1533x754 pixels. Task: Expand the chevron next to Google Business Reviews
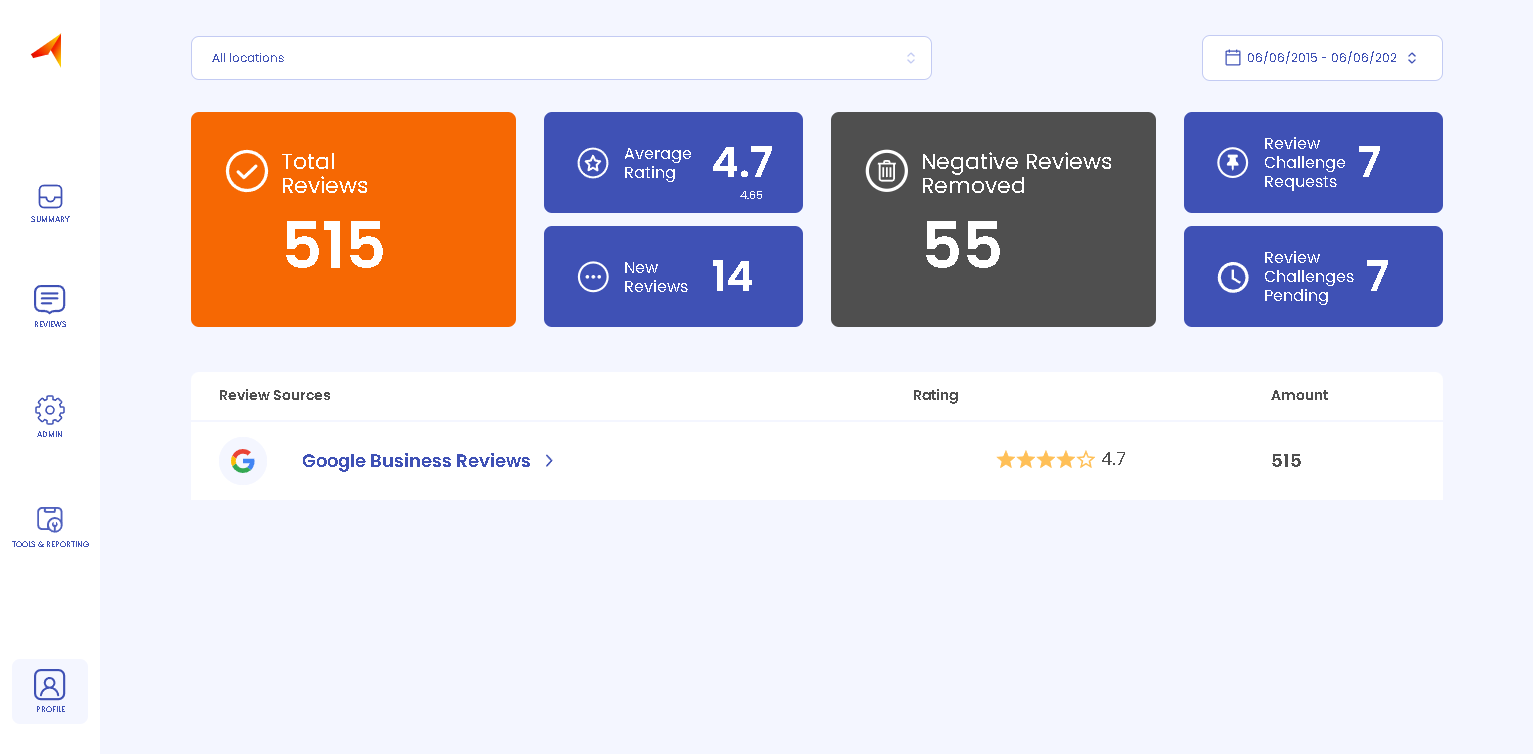(x=549, y=461)
